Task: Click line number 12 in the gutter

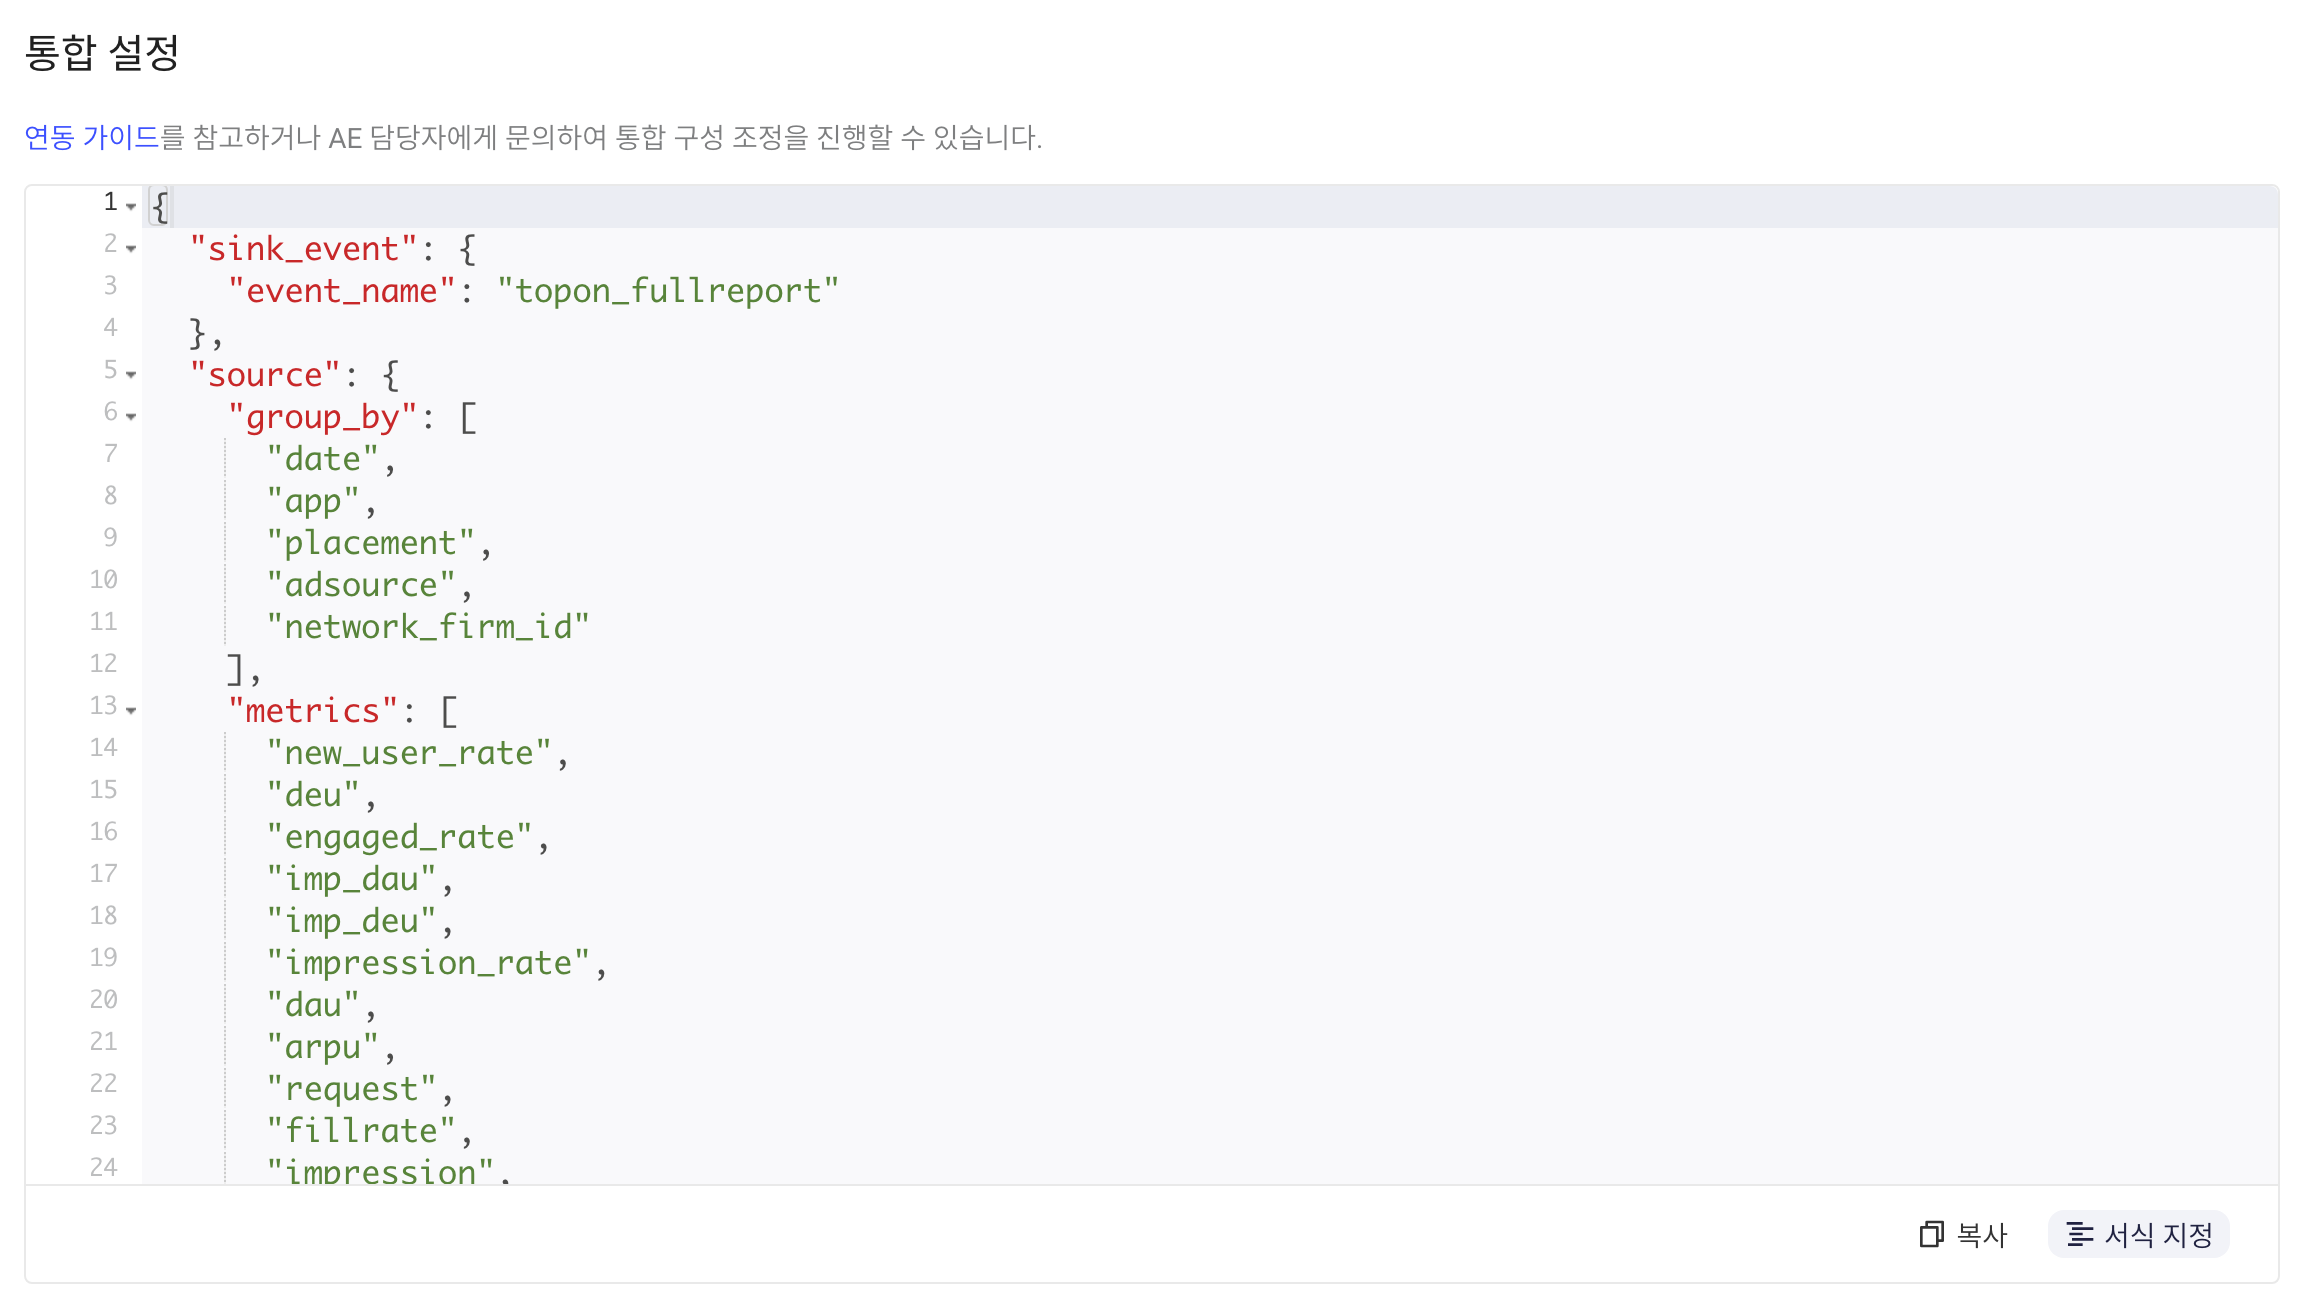Action: point(104,663)
